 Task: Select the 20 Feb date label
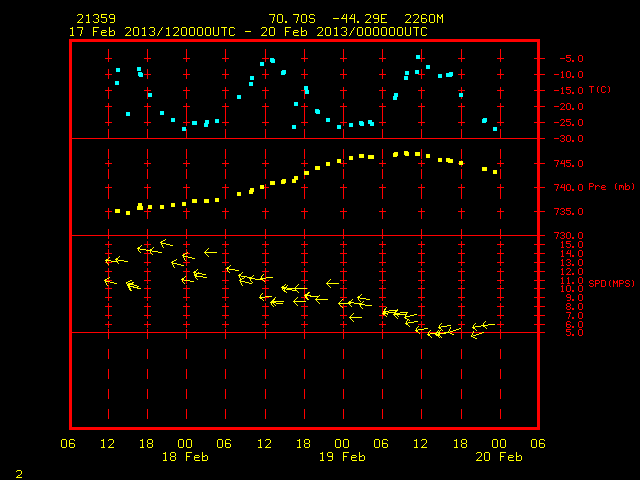[x=499, y=457]
